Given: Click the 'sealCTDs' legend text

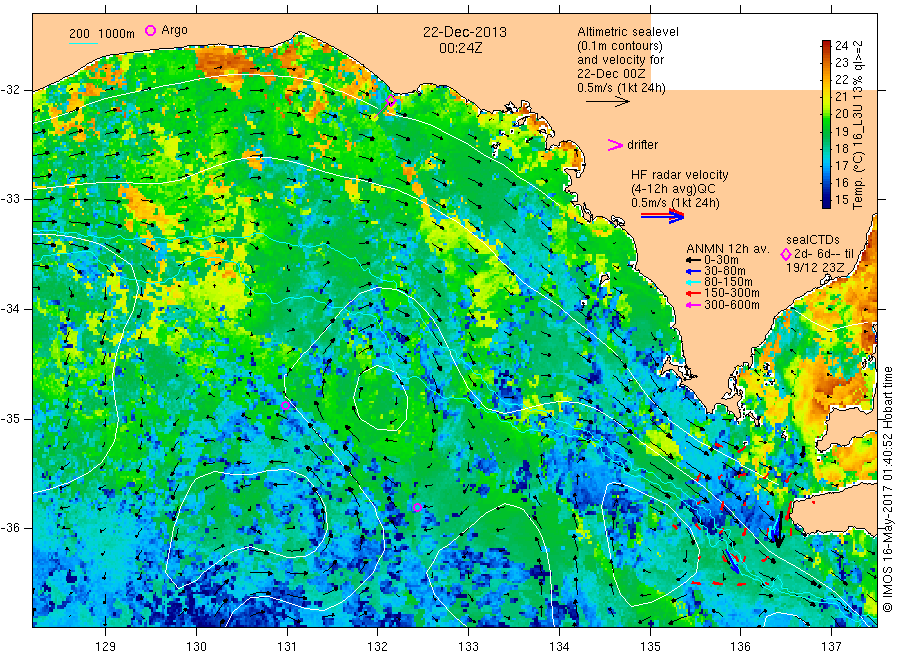Looking at the screenshot, I should coord(813,240).
